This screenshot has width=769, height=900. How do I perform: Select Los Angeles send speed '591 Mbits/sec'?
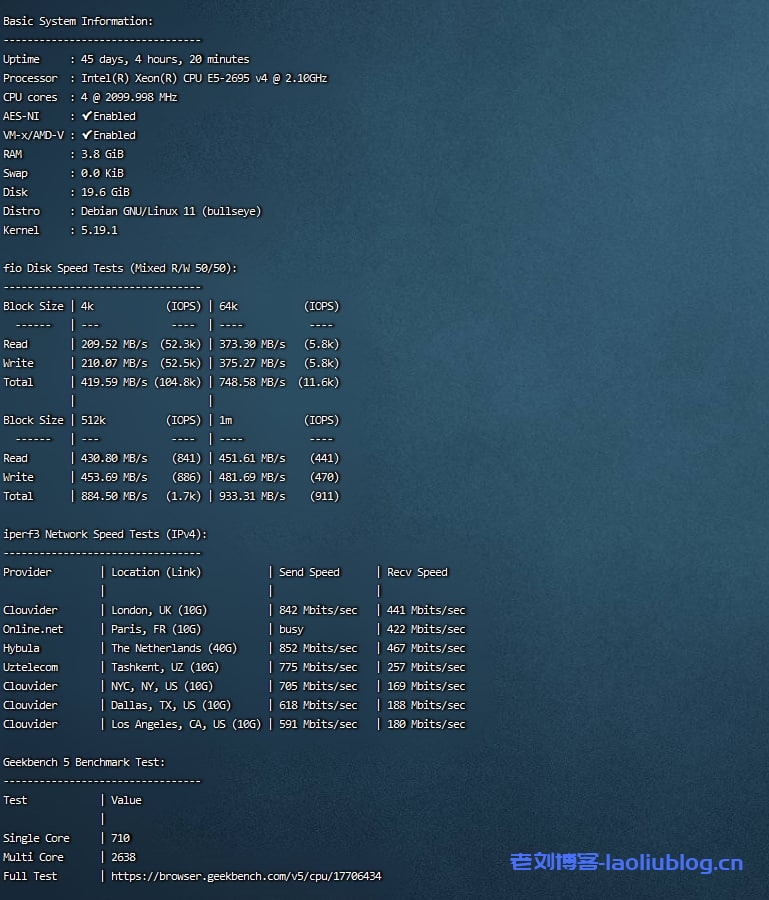coord(318,724)
